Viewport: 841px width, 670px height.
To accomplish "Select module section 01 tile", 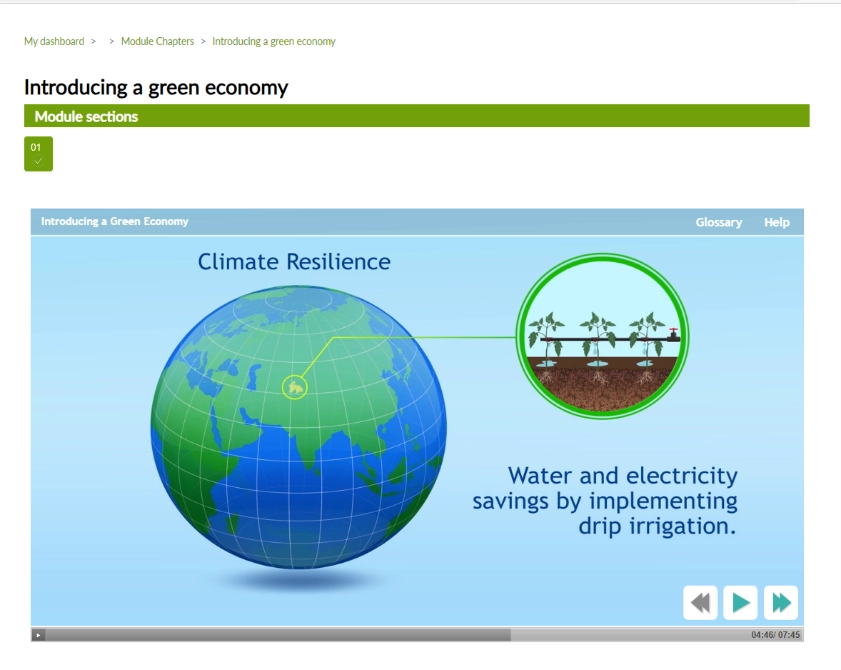I will click(38, 154).
